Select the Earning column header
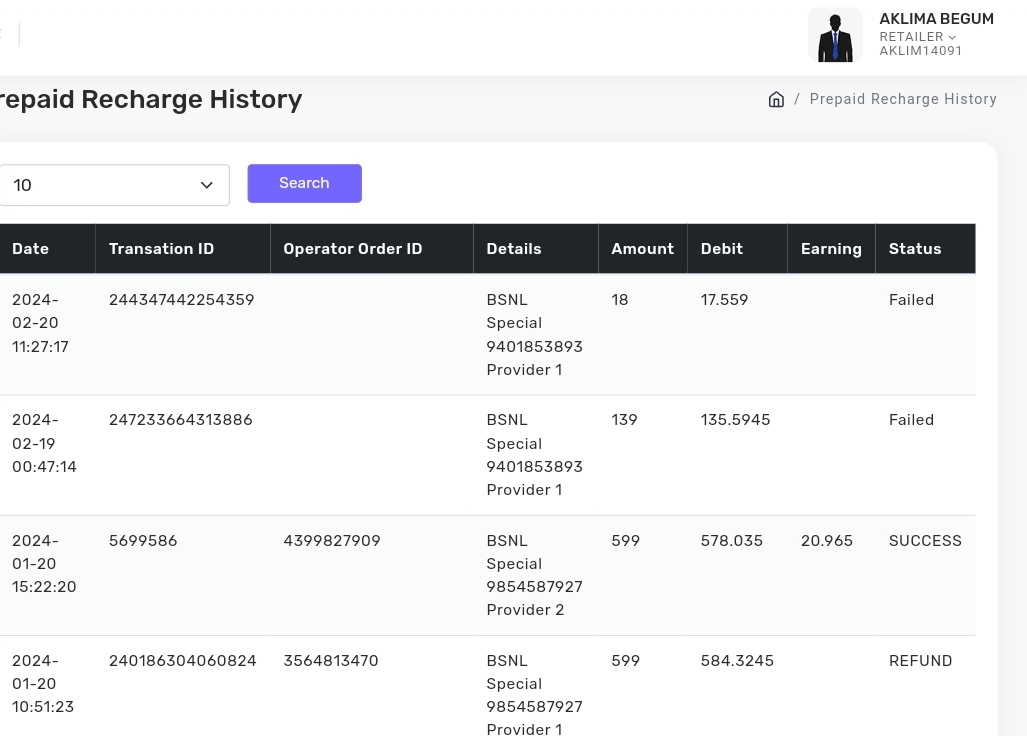This screenshot has width=1027, height=736. 830,249
